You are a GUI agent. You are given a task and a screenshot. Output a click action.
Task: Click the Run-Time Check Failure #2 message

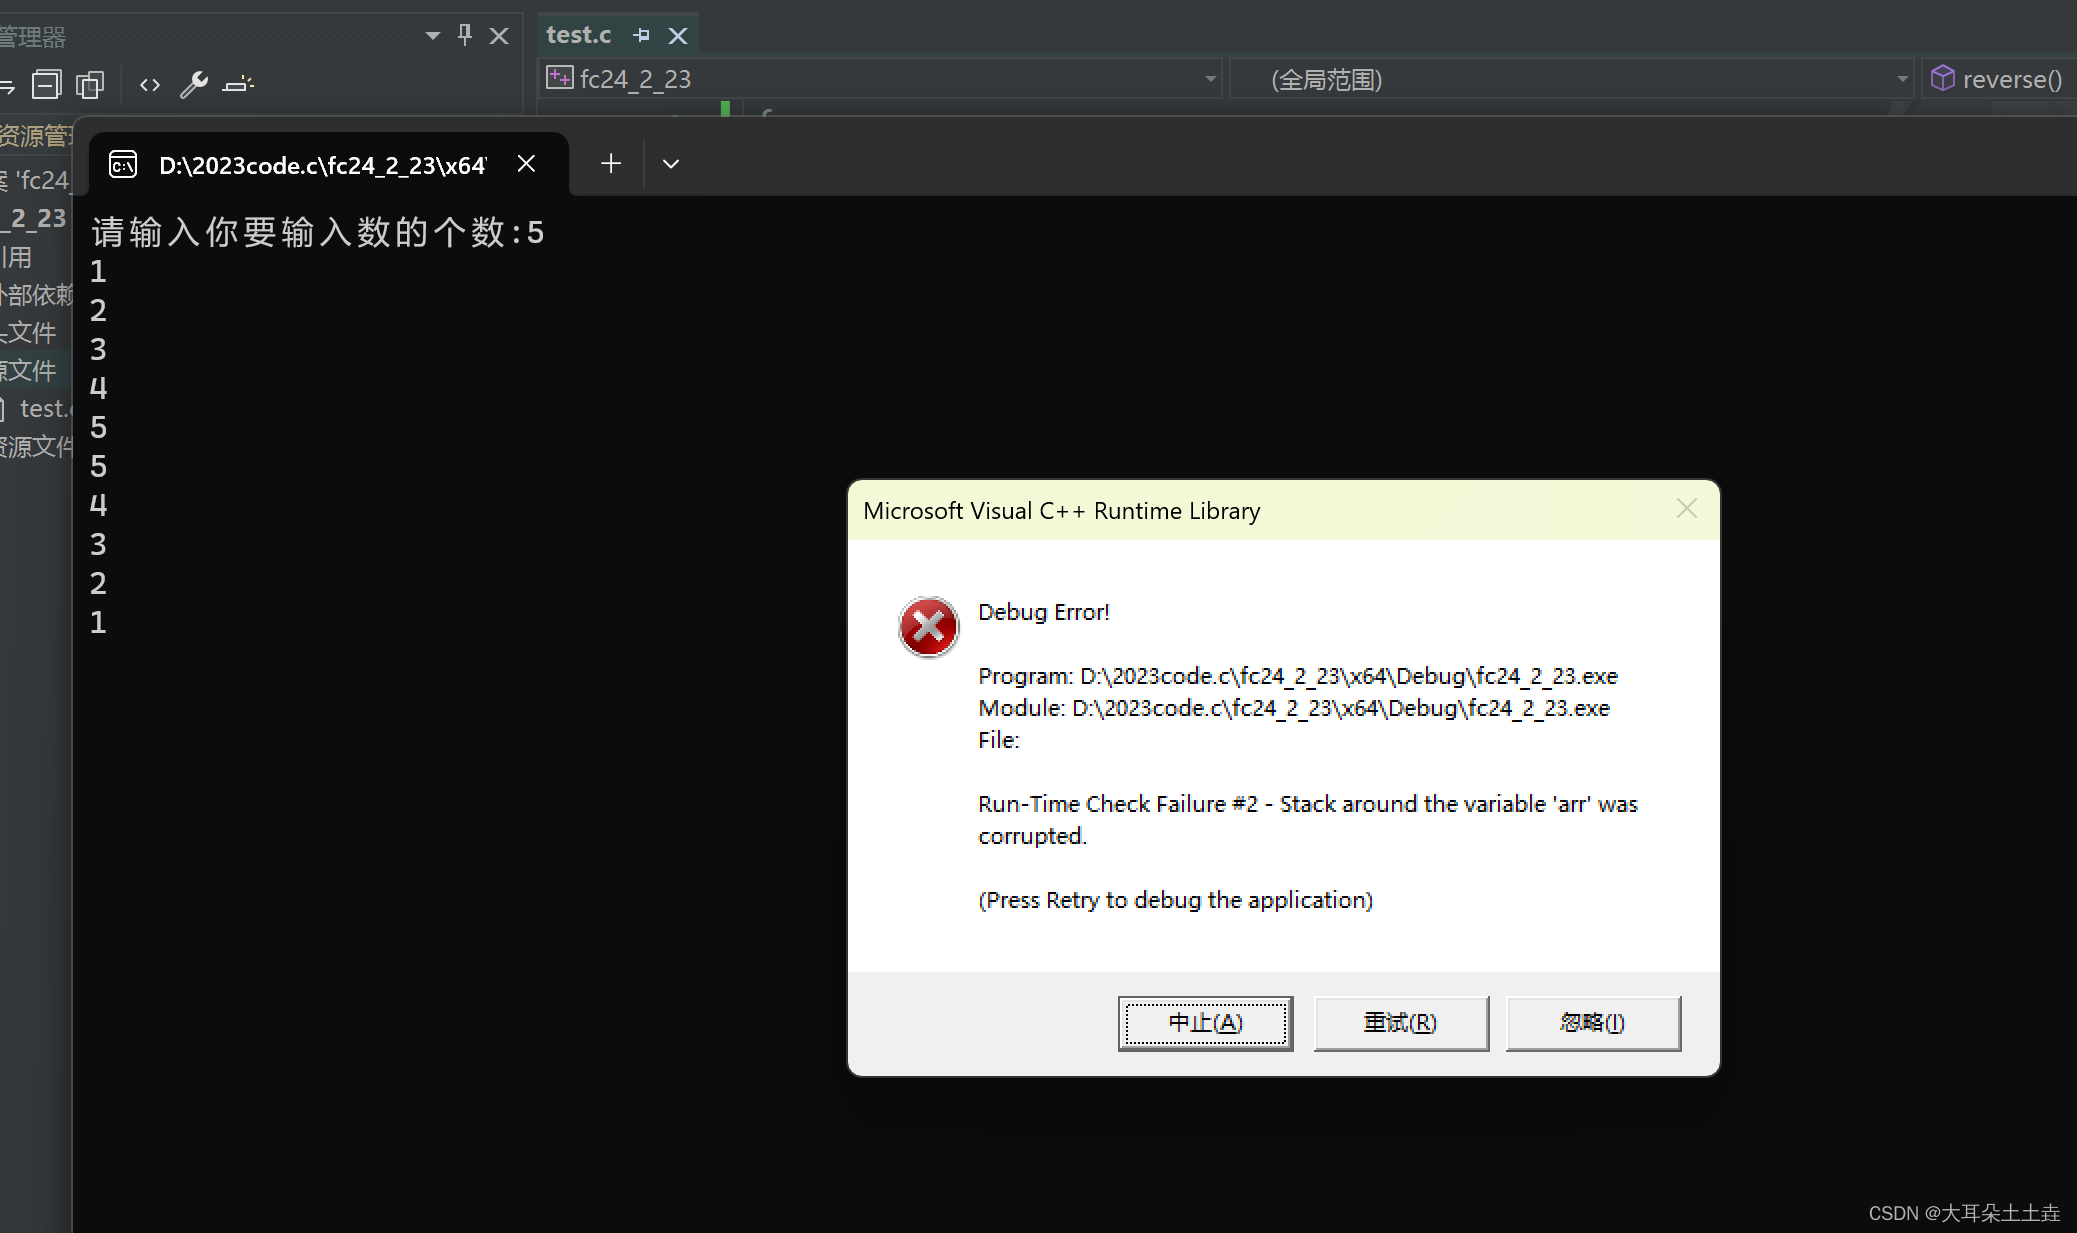pyautogui.click(x=1308, y=820)
